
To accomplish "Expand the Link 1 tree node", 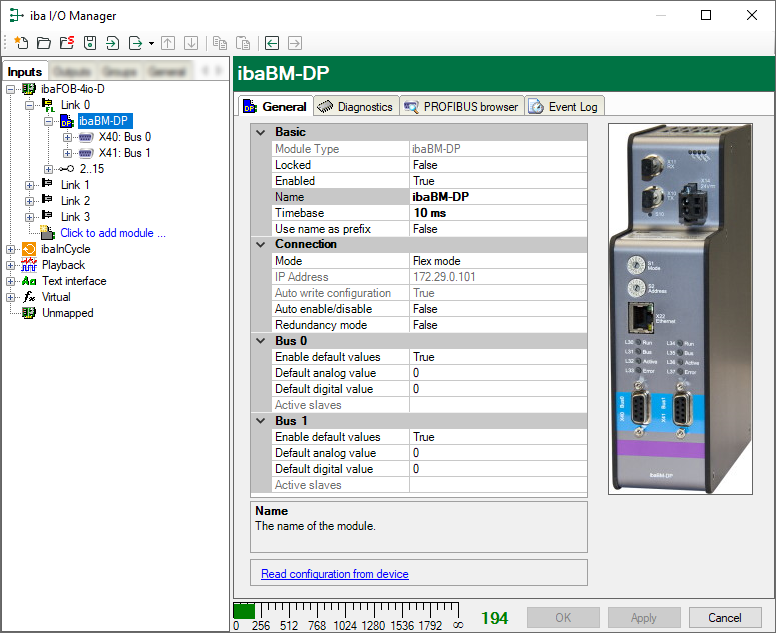I will [x=29, y=185].
